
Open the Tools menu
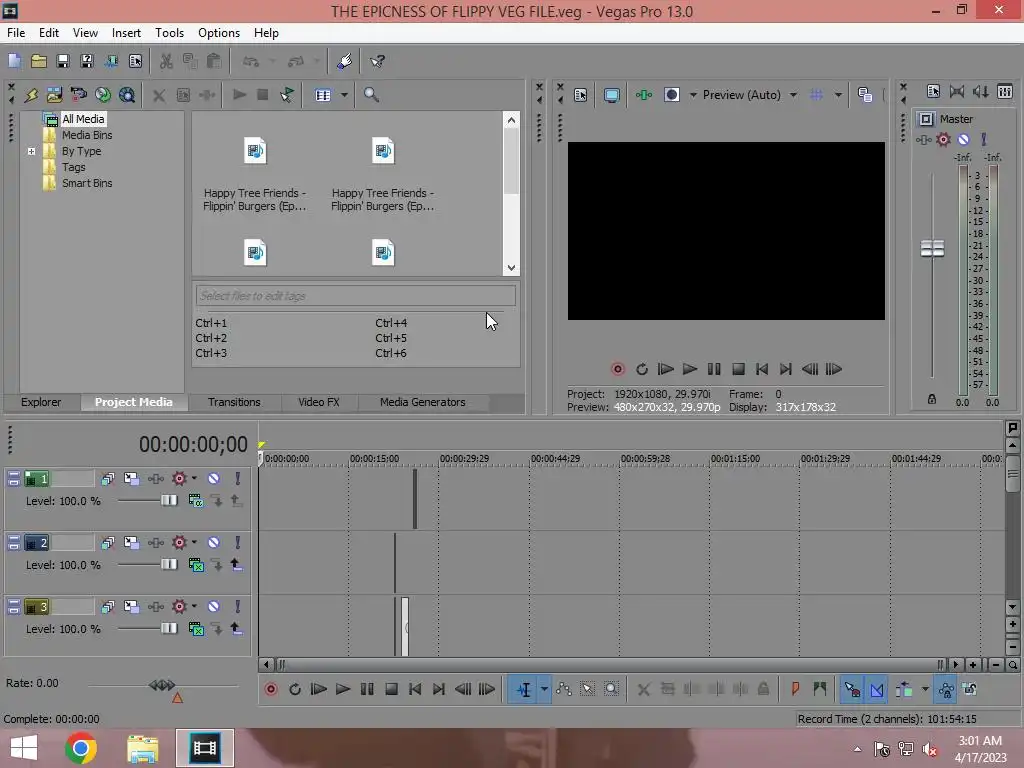[169, 33]
